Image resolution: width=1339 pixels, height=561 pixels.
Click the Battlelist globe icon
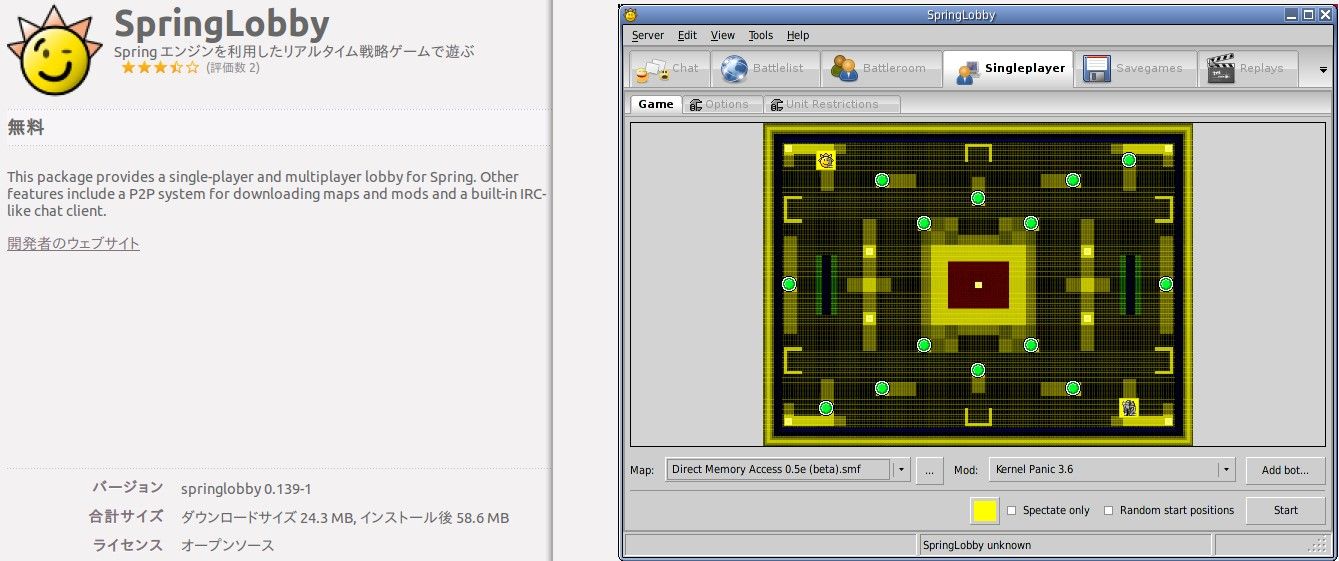734,69
